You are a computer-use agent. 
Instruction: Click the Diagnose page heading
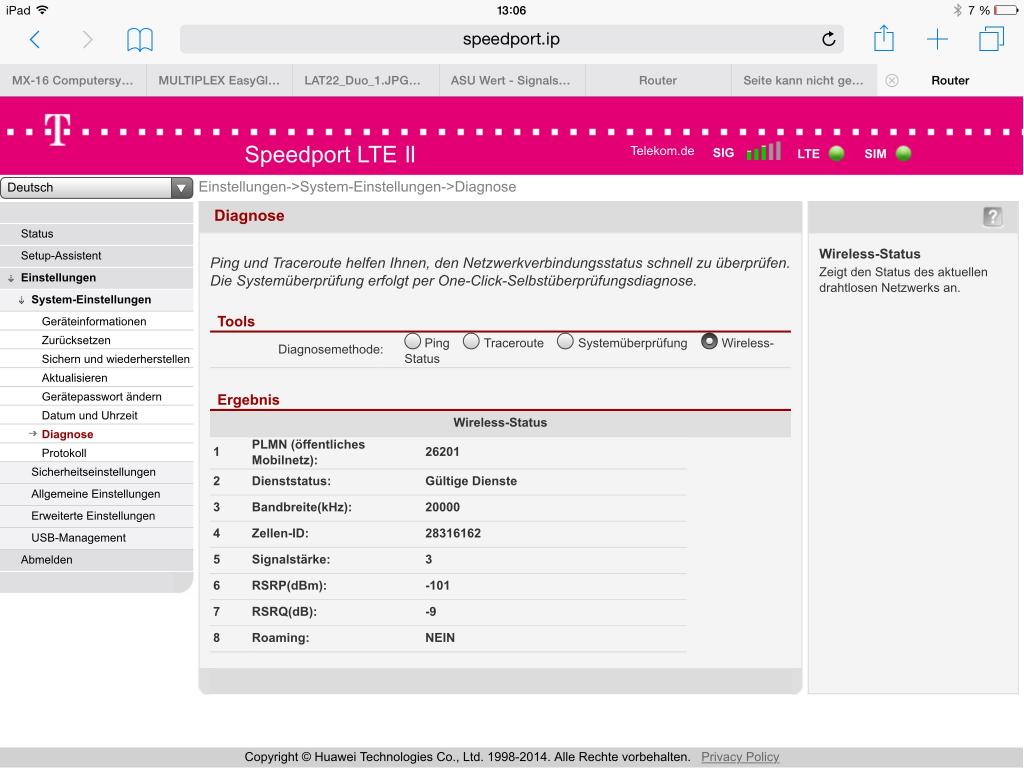pyautogui.click(x=249, y=216)
